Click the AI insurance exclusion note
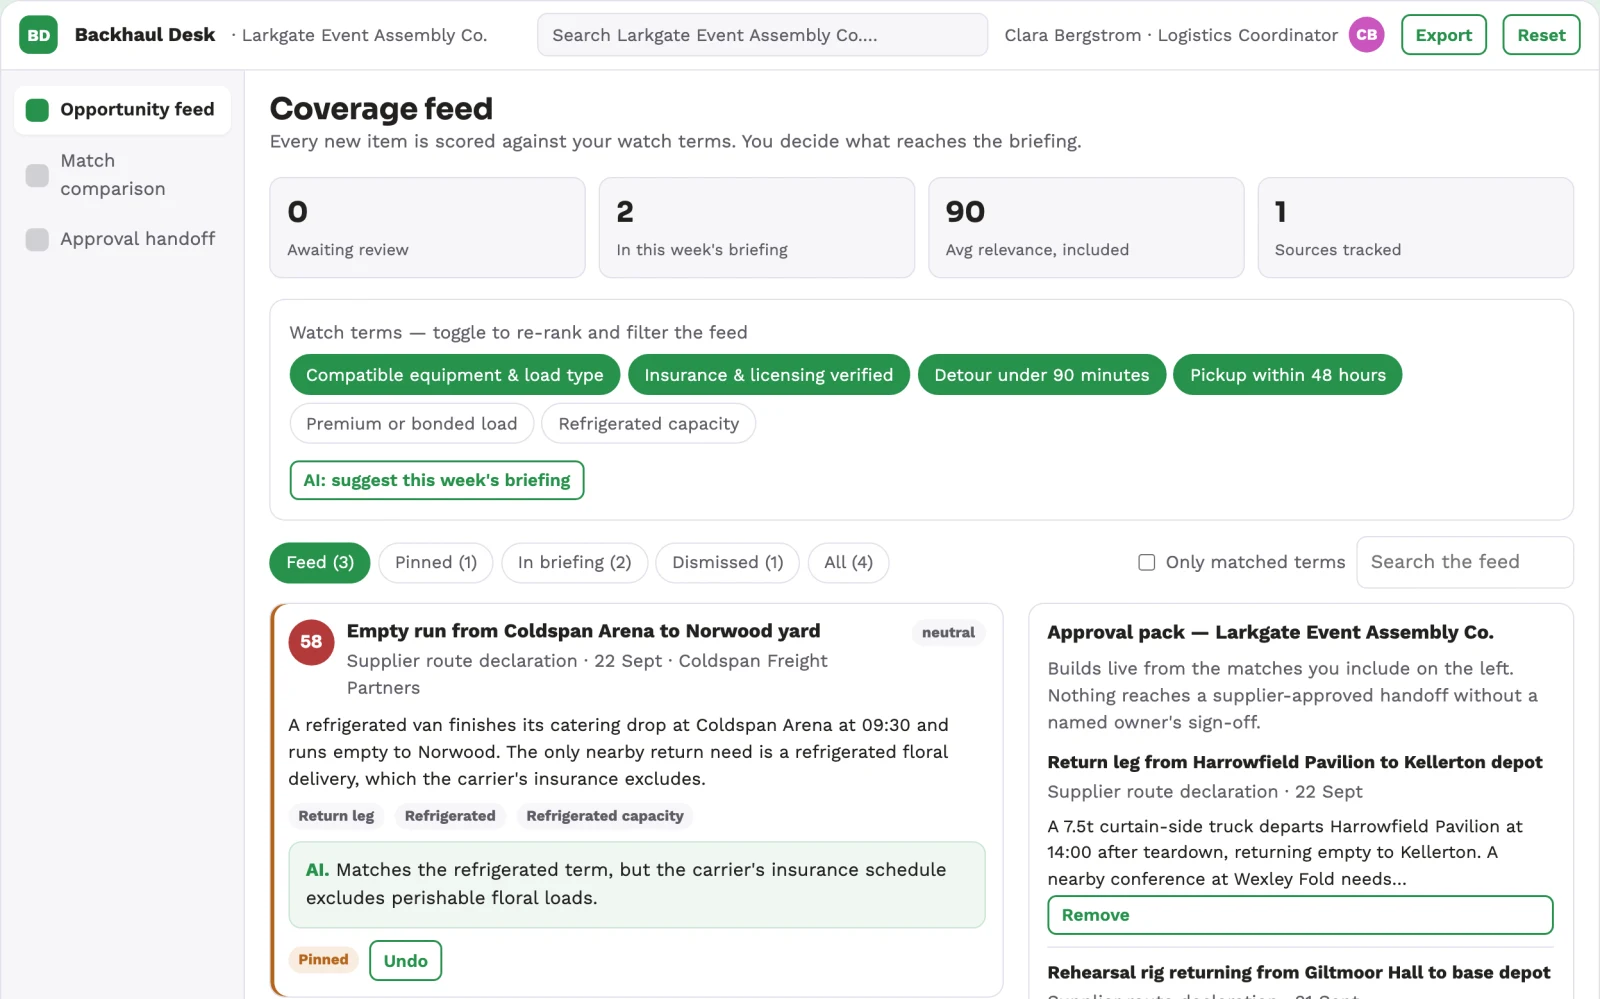The image size is (1600, 999). (637, 884)
